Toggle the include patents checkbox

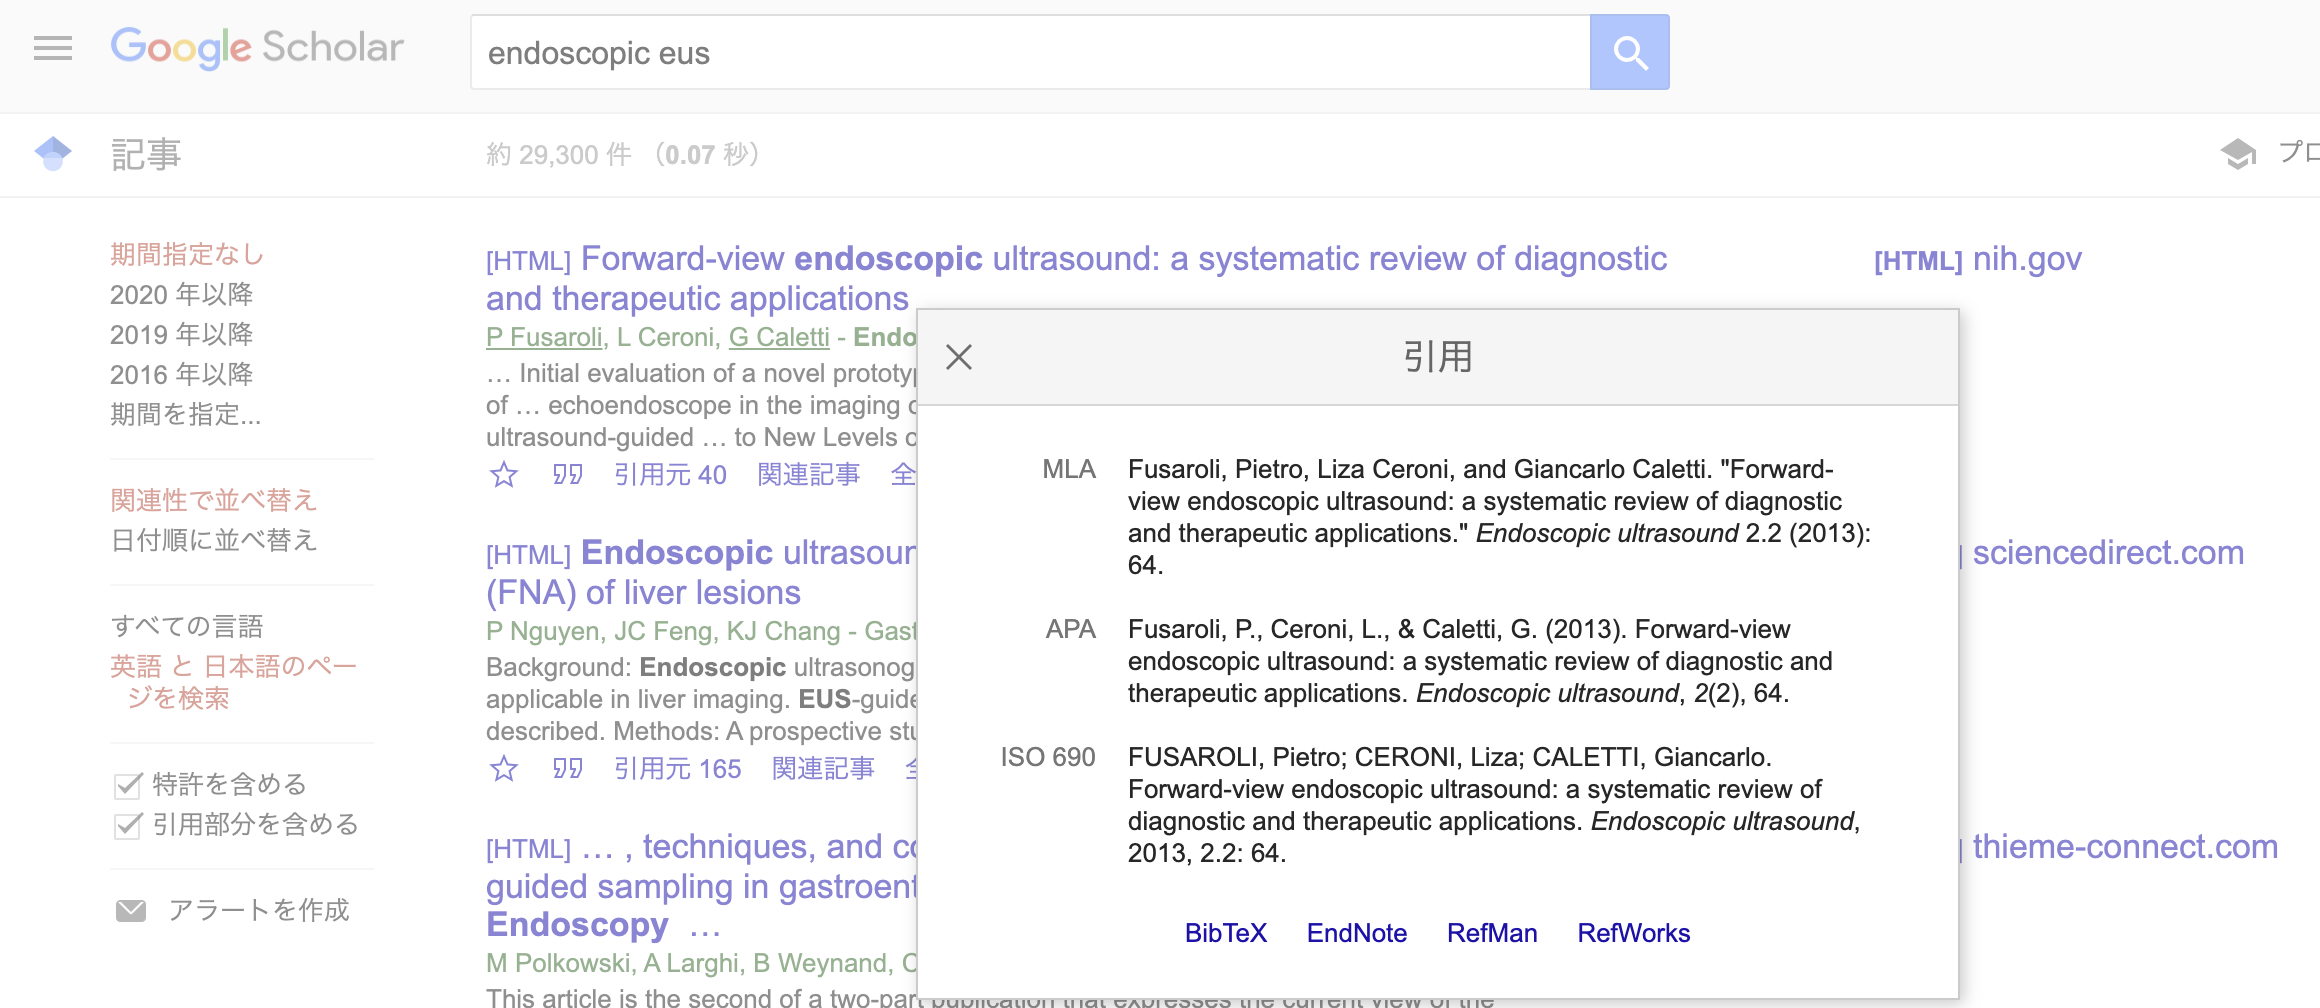[x=128, y=785]
